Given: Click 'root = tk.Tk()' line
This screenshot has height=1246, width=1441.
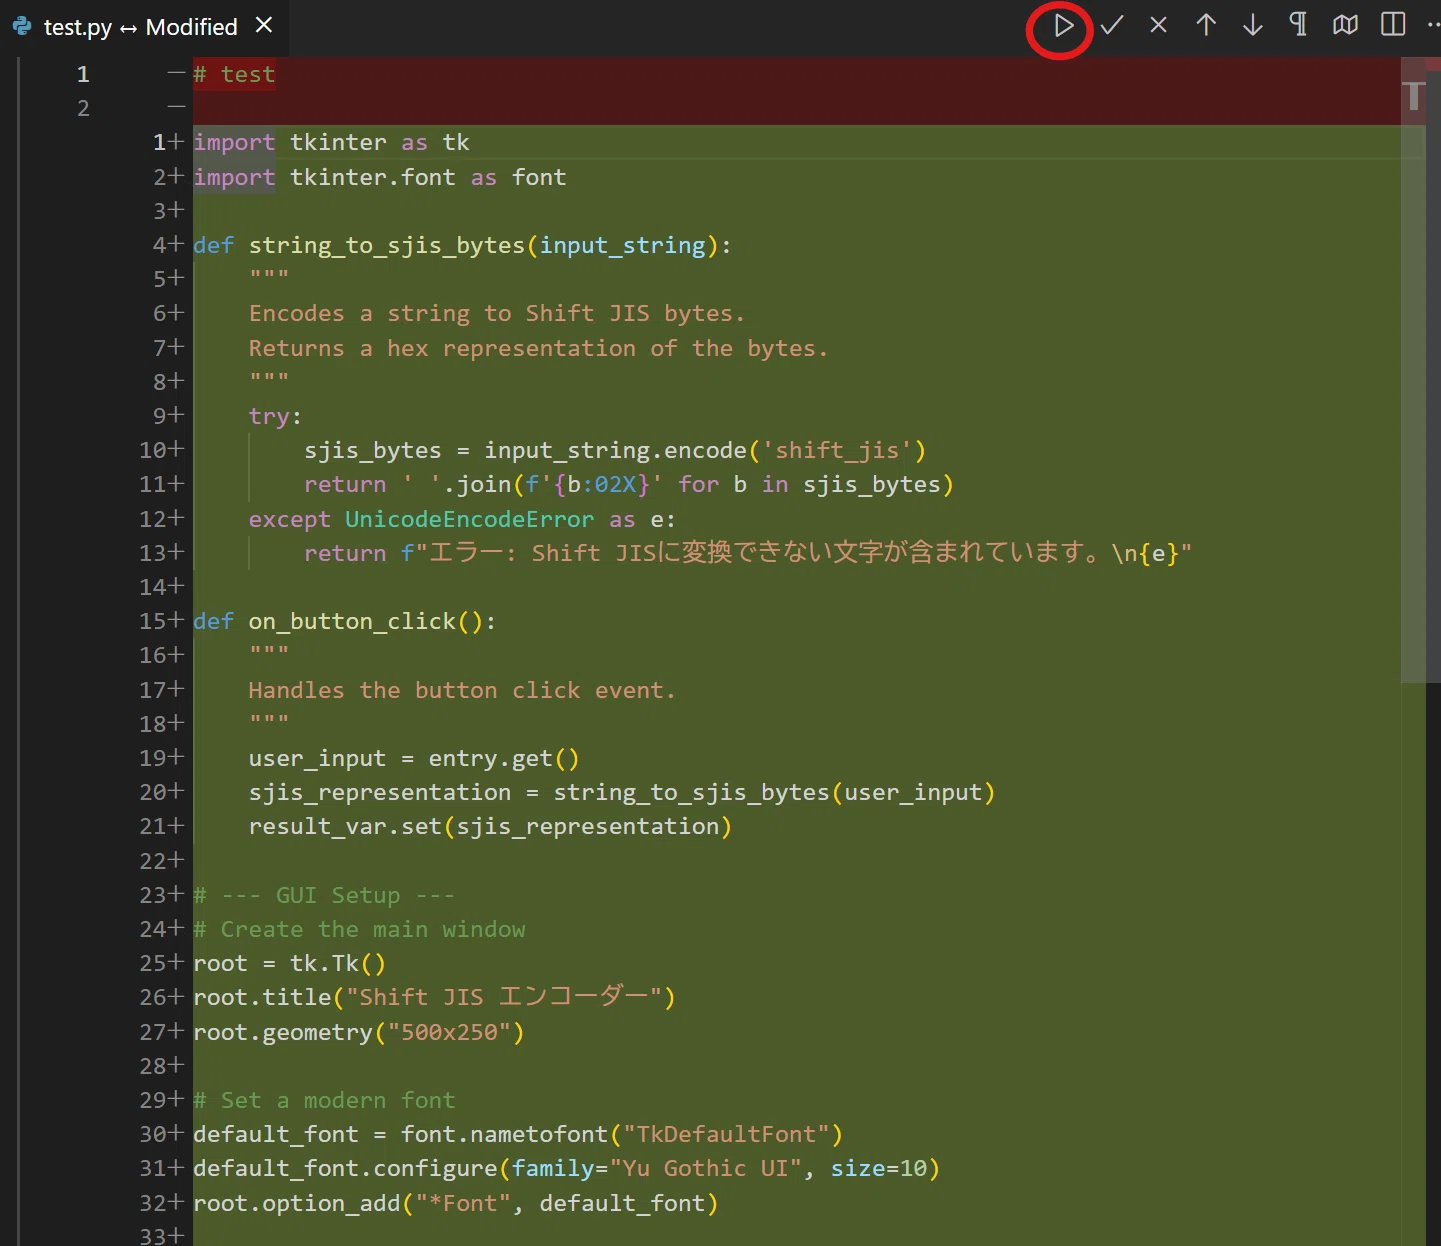Looking at the screenshot, I should click(x=289, y=963).
